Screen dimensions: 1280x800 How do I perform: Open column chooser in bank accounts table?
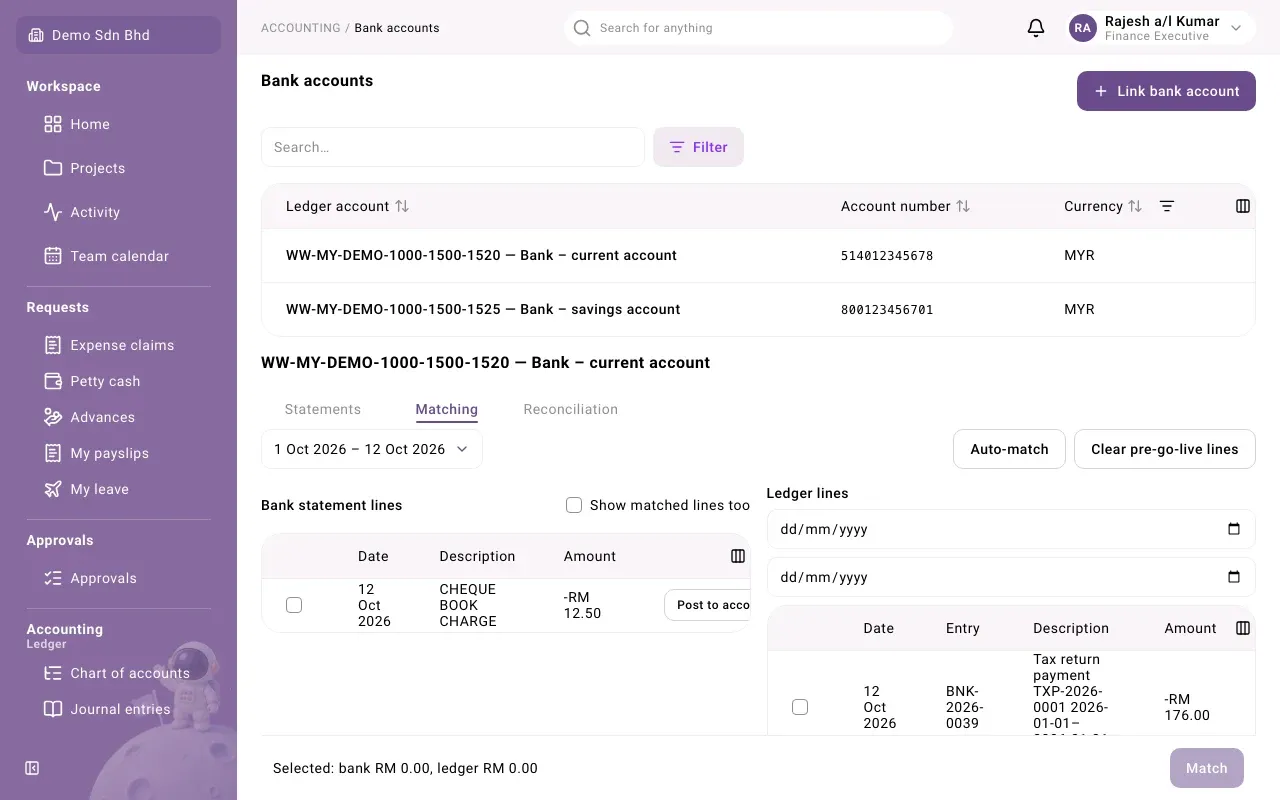click(1243, 206)
